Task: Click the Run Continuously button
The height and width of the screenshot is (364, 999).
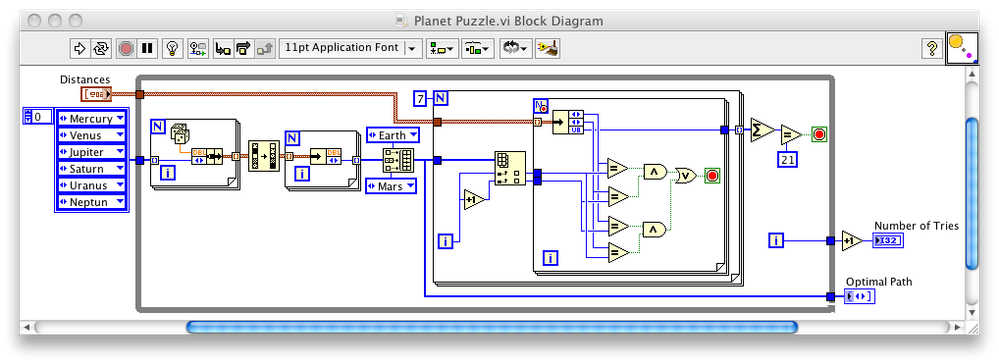Action: (101, 48)
